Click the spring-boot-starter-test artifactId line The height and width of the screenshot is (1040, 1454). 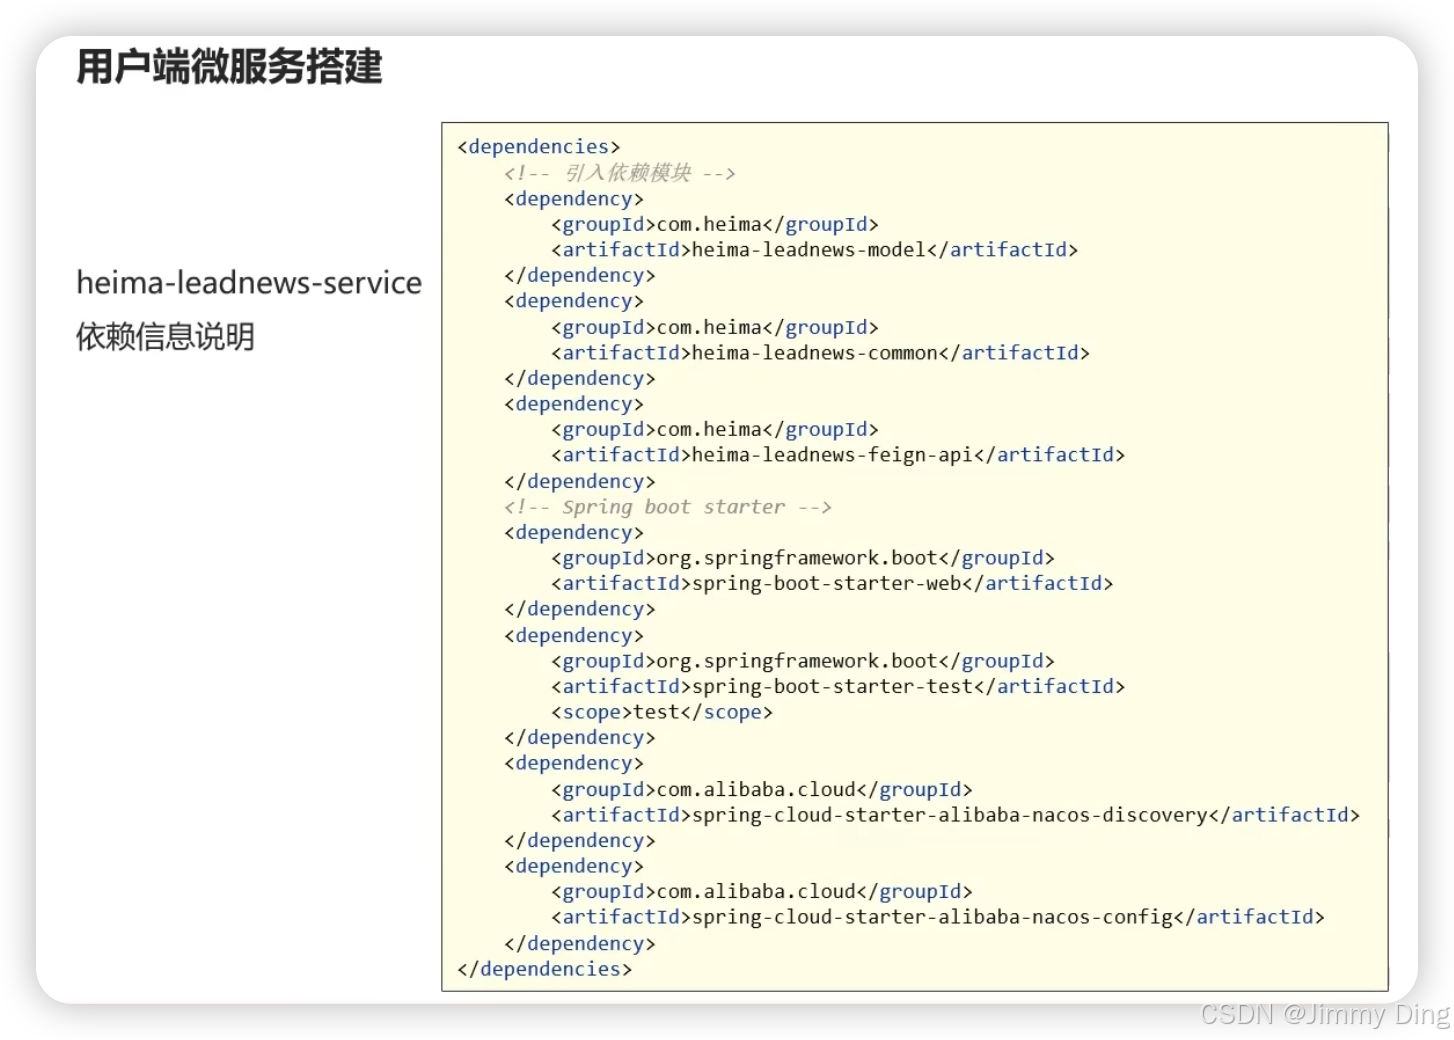[838, 686]
